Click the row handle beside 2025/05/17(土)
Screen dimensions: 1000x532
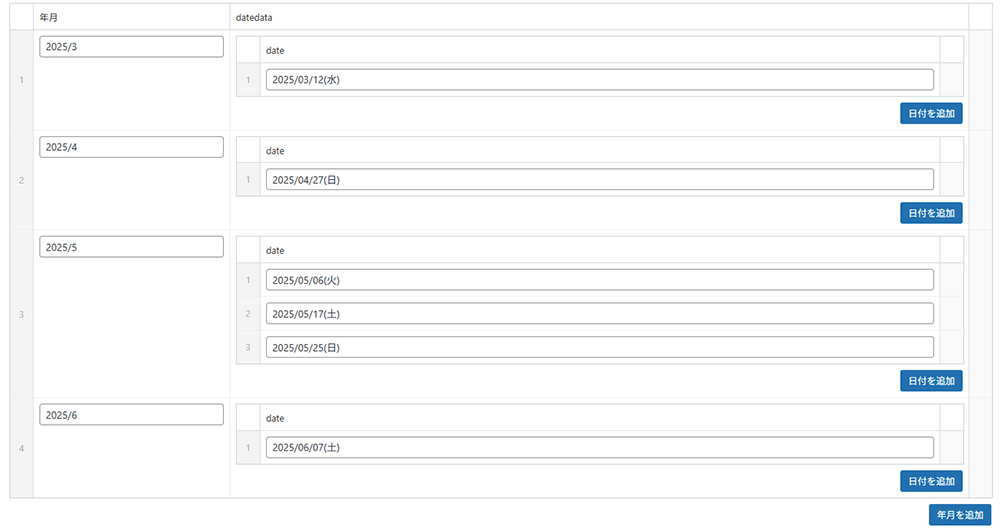248,314
